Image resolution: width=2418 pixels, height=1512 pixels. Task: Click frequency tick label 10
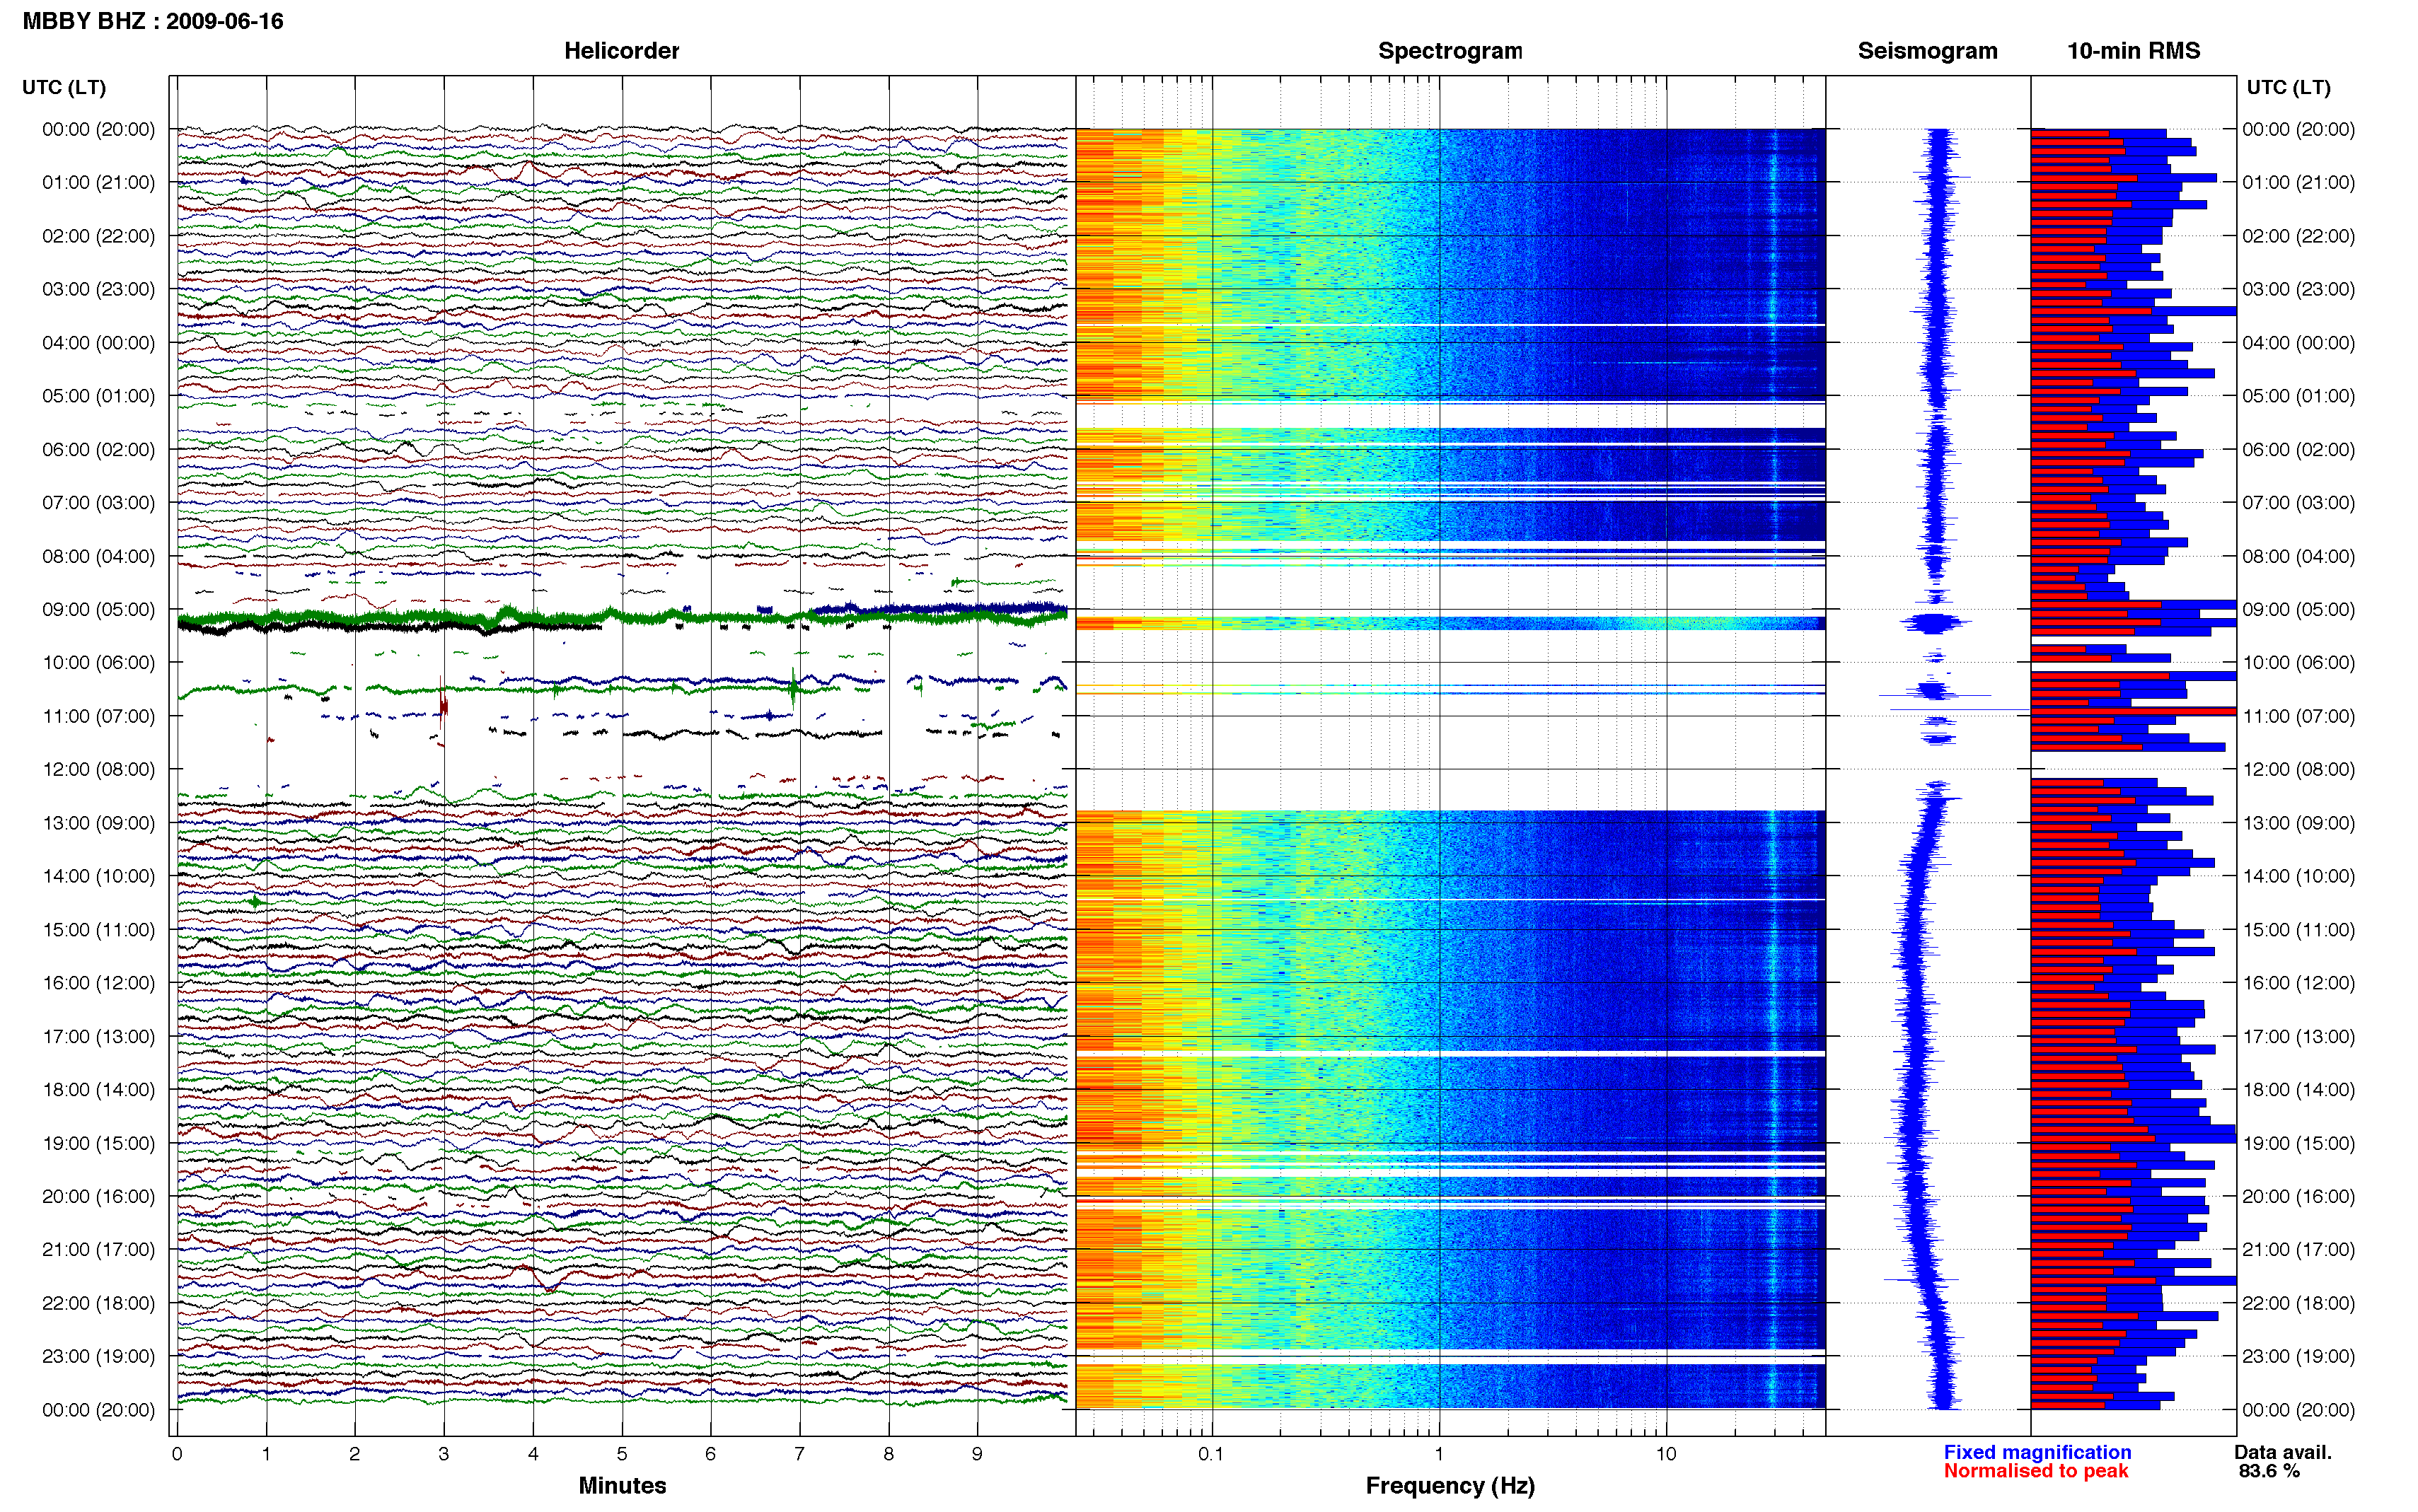point(1666,1454)
